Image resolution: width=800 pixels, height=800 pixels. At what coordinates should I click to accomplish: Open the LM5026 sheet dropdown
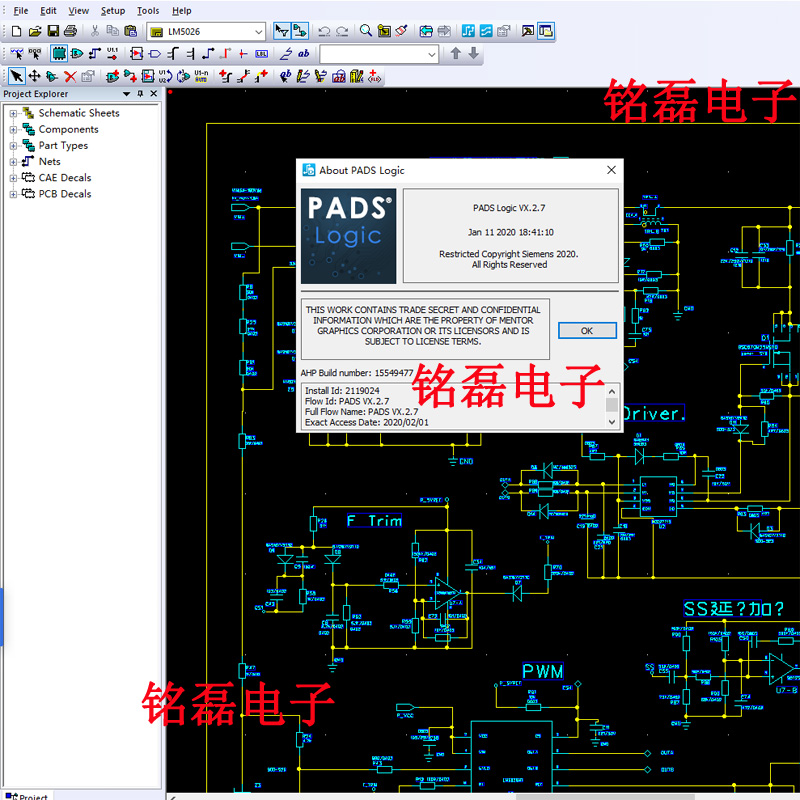tap(259, 32)
